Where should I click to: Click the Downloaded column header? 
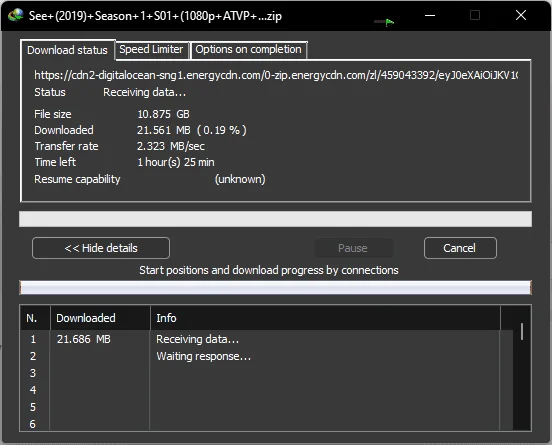coord(100,318)
